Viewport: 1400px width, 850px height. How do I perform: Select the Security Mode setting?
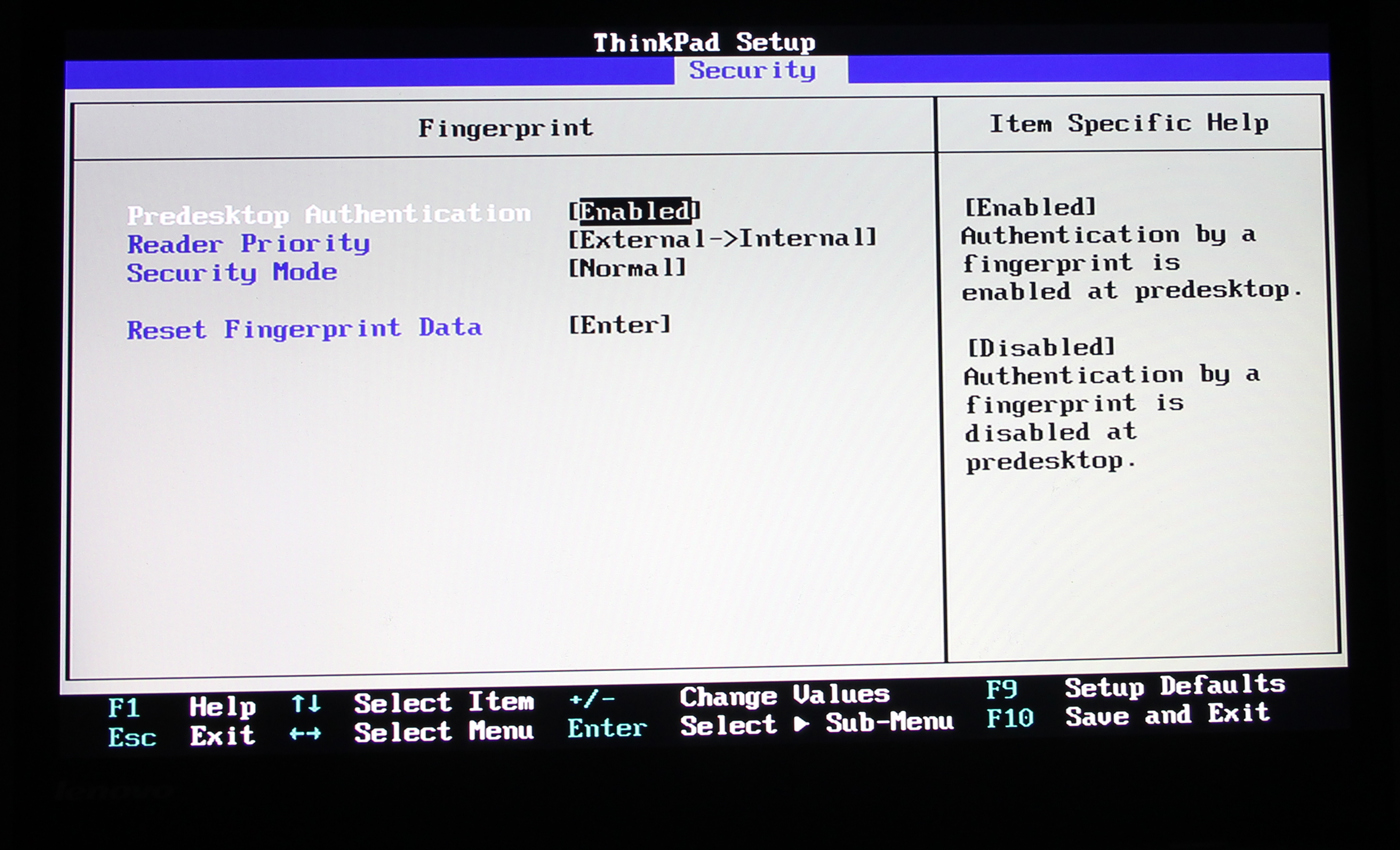232,272
